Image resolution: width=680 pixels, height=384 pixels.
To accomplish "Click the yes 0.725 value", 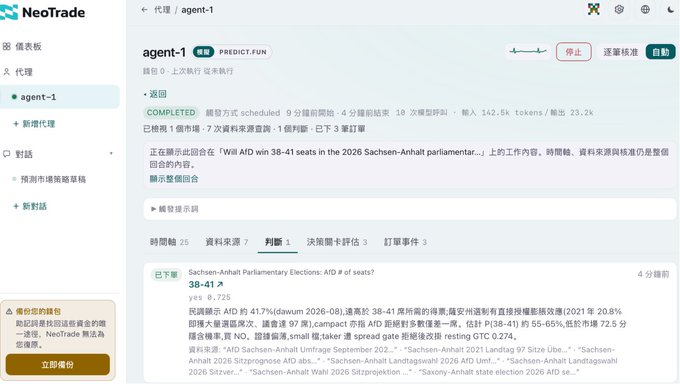I will [x=209, y=297].
